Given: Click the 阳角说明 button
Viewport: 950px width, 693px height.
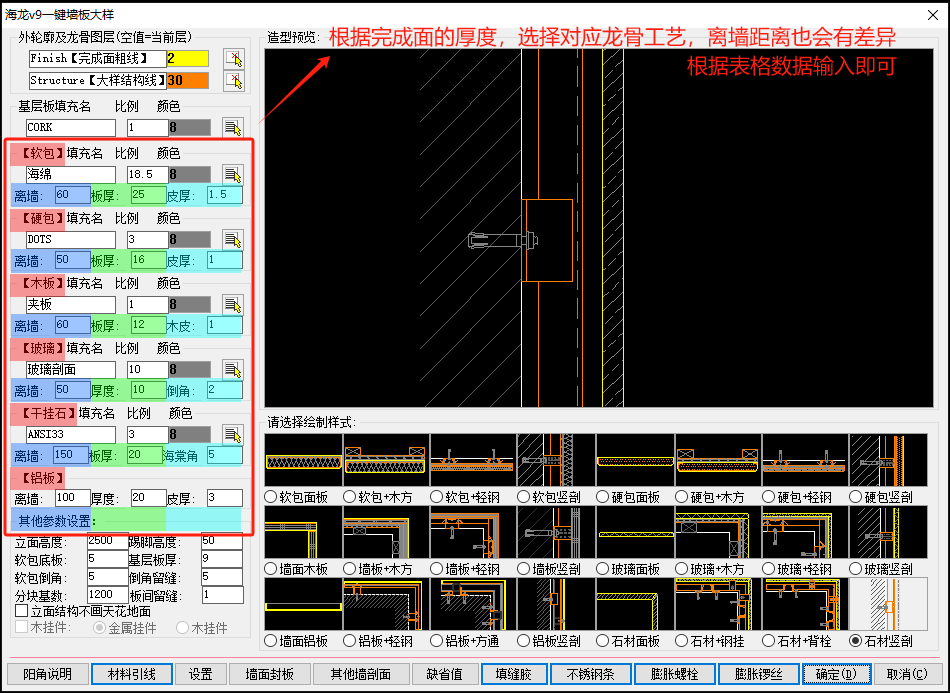Looking at the screenshot, I should tap(48, 674).
